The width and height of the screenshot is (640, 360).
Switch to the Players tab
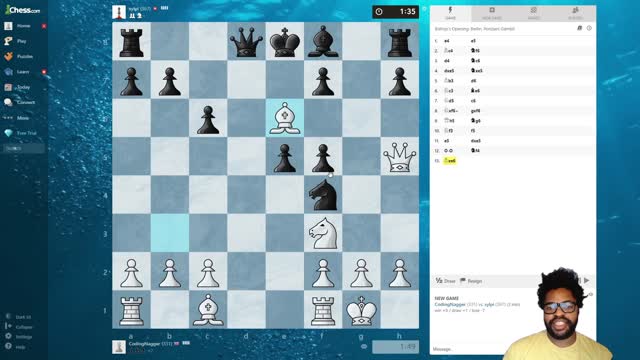coord(575,13)
